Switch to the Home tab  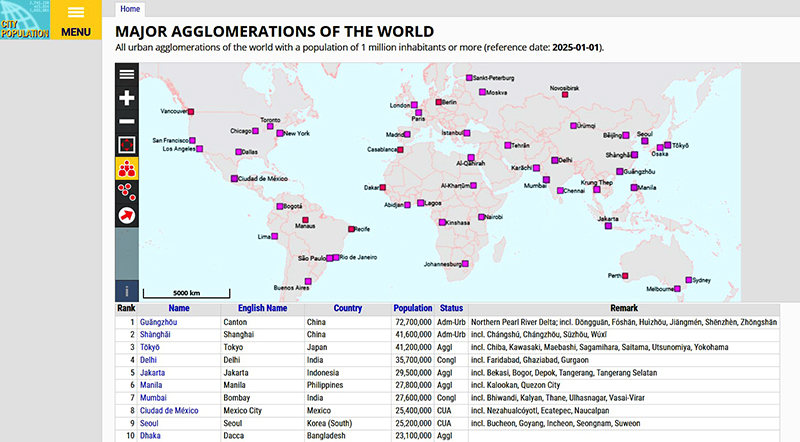(x=130, y=8)
